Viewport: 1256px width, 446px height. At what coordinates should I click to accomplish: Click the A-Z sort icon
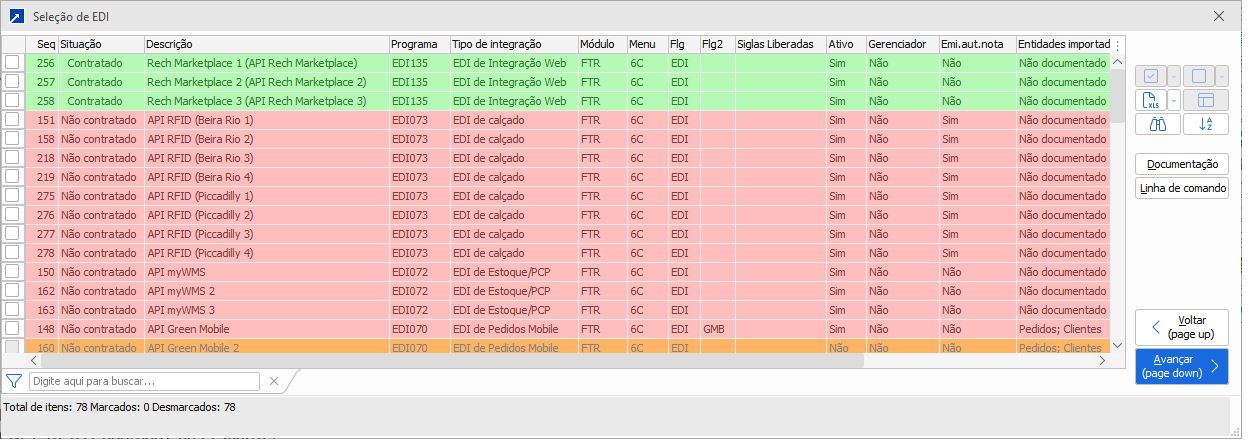[x=1206, y=124]
